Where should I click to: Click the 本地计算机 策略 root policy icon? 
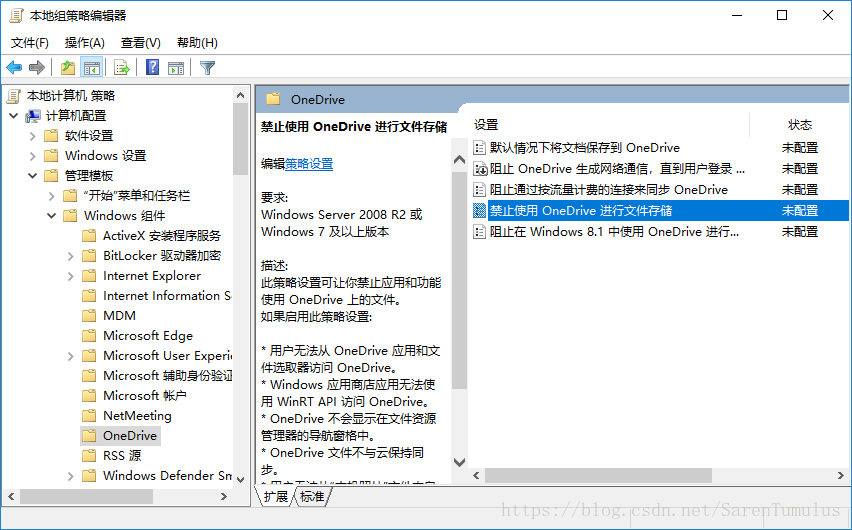[14, 96]
